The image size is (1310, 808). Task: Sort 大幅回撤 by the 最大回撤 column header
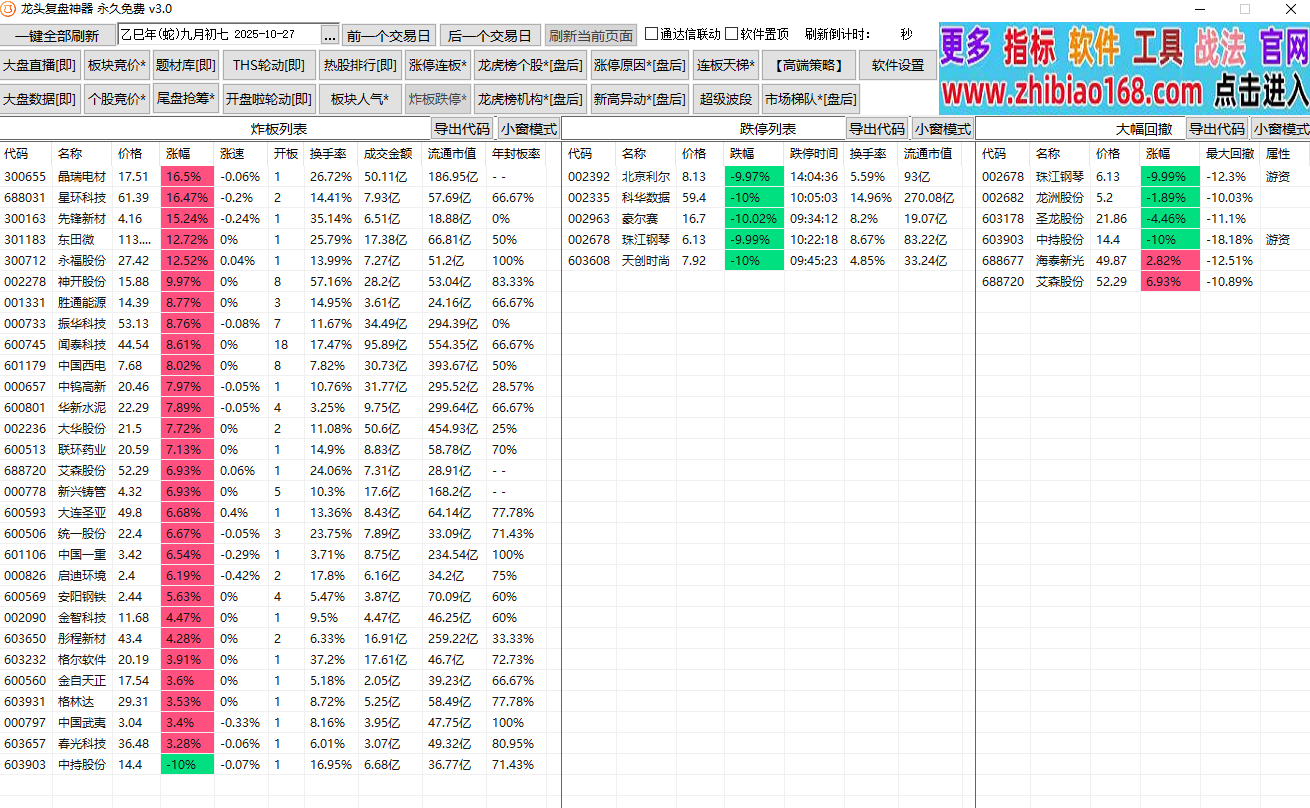pyautogui.click(x=1230, y=154)
